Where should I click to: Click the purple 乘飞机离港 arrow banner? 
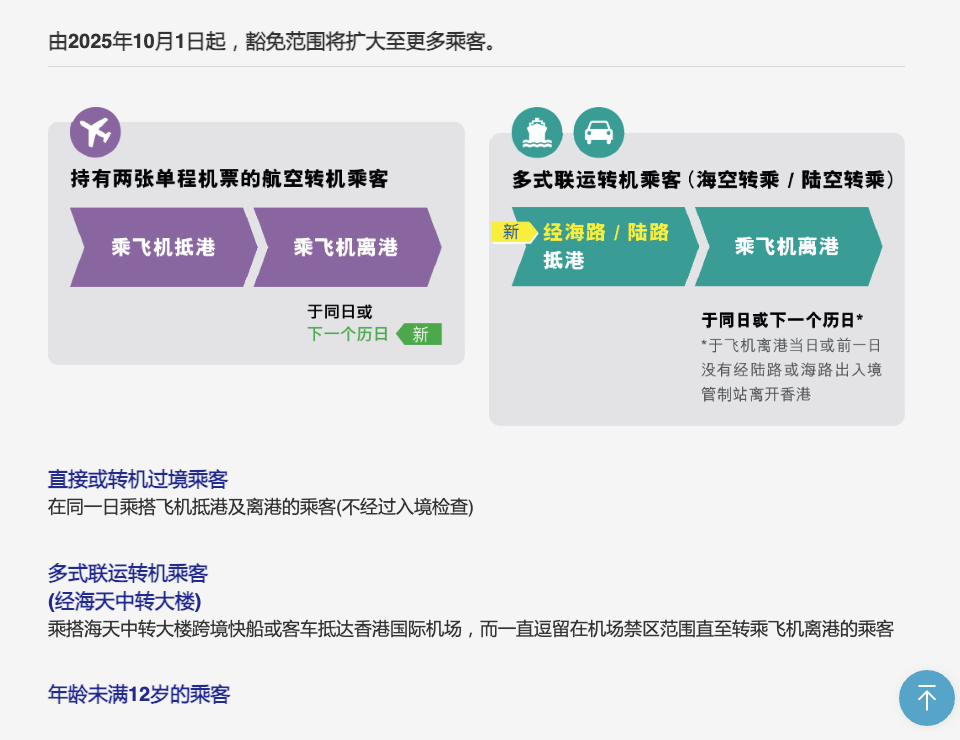coord(345,247)
